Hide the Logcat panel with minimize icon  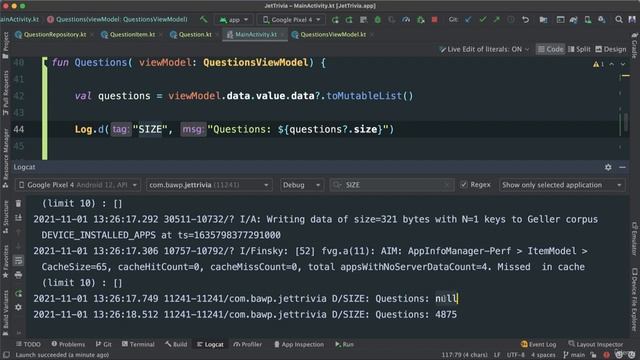[622, 167]
